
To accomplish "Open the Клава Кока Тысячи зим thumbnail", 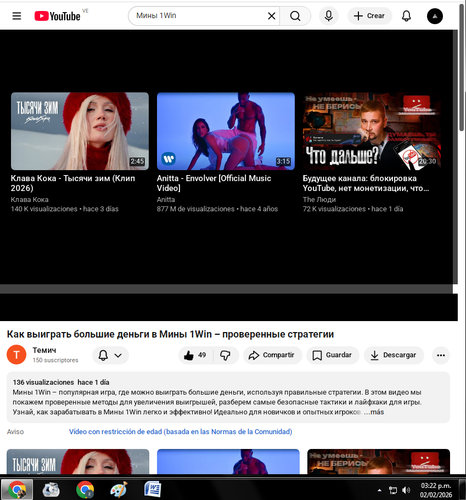I will [x=80, y=131].
